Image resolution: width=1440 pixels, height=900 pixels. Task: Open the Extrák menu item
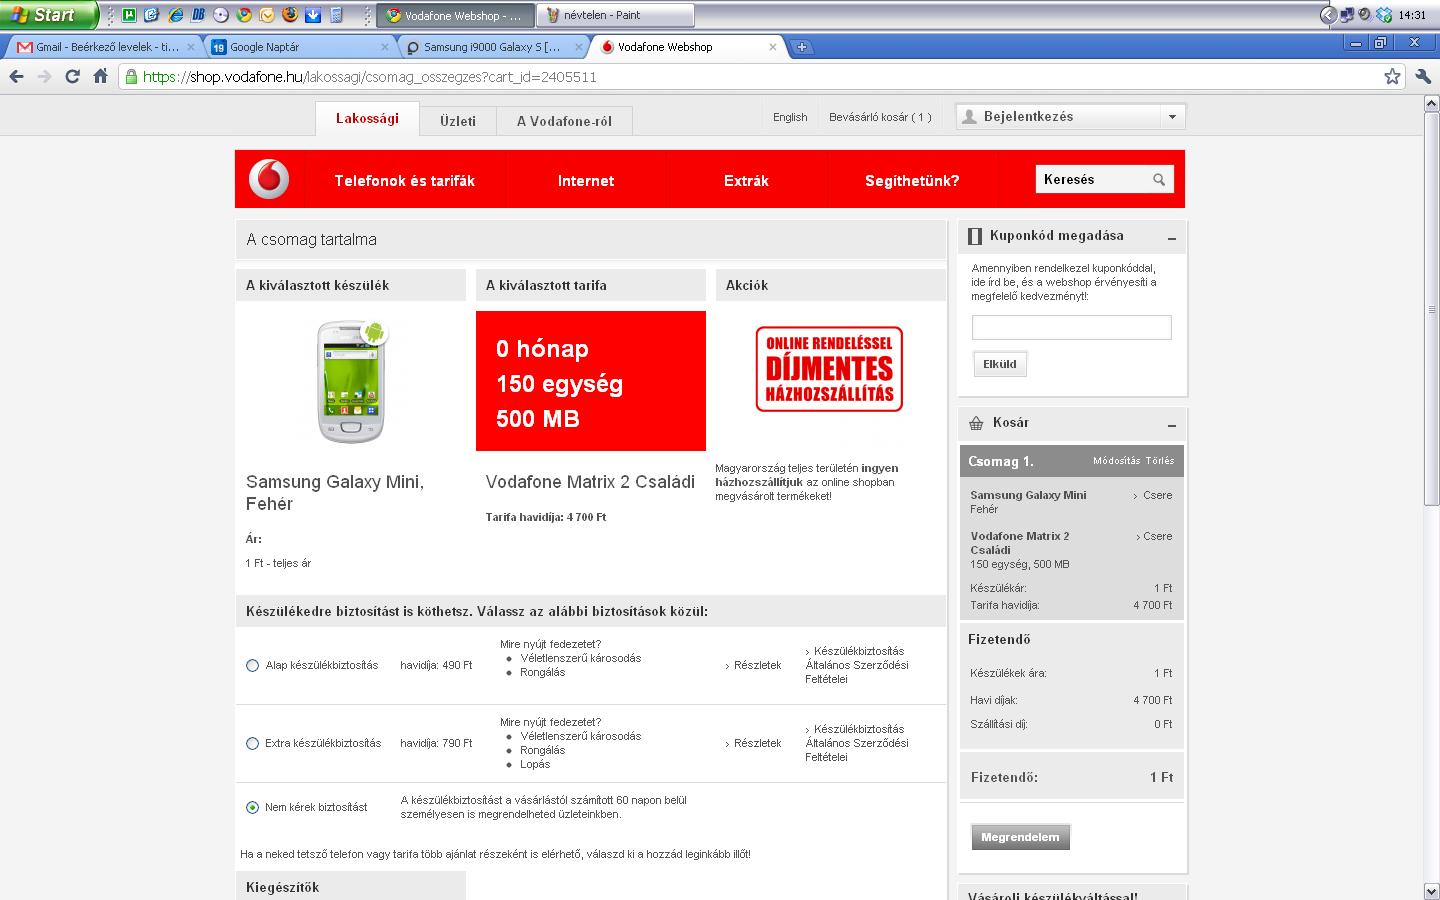click(x=746, y=181)
